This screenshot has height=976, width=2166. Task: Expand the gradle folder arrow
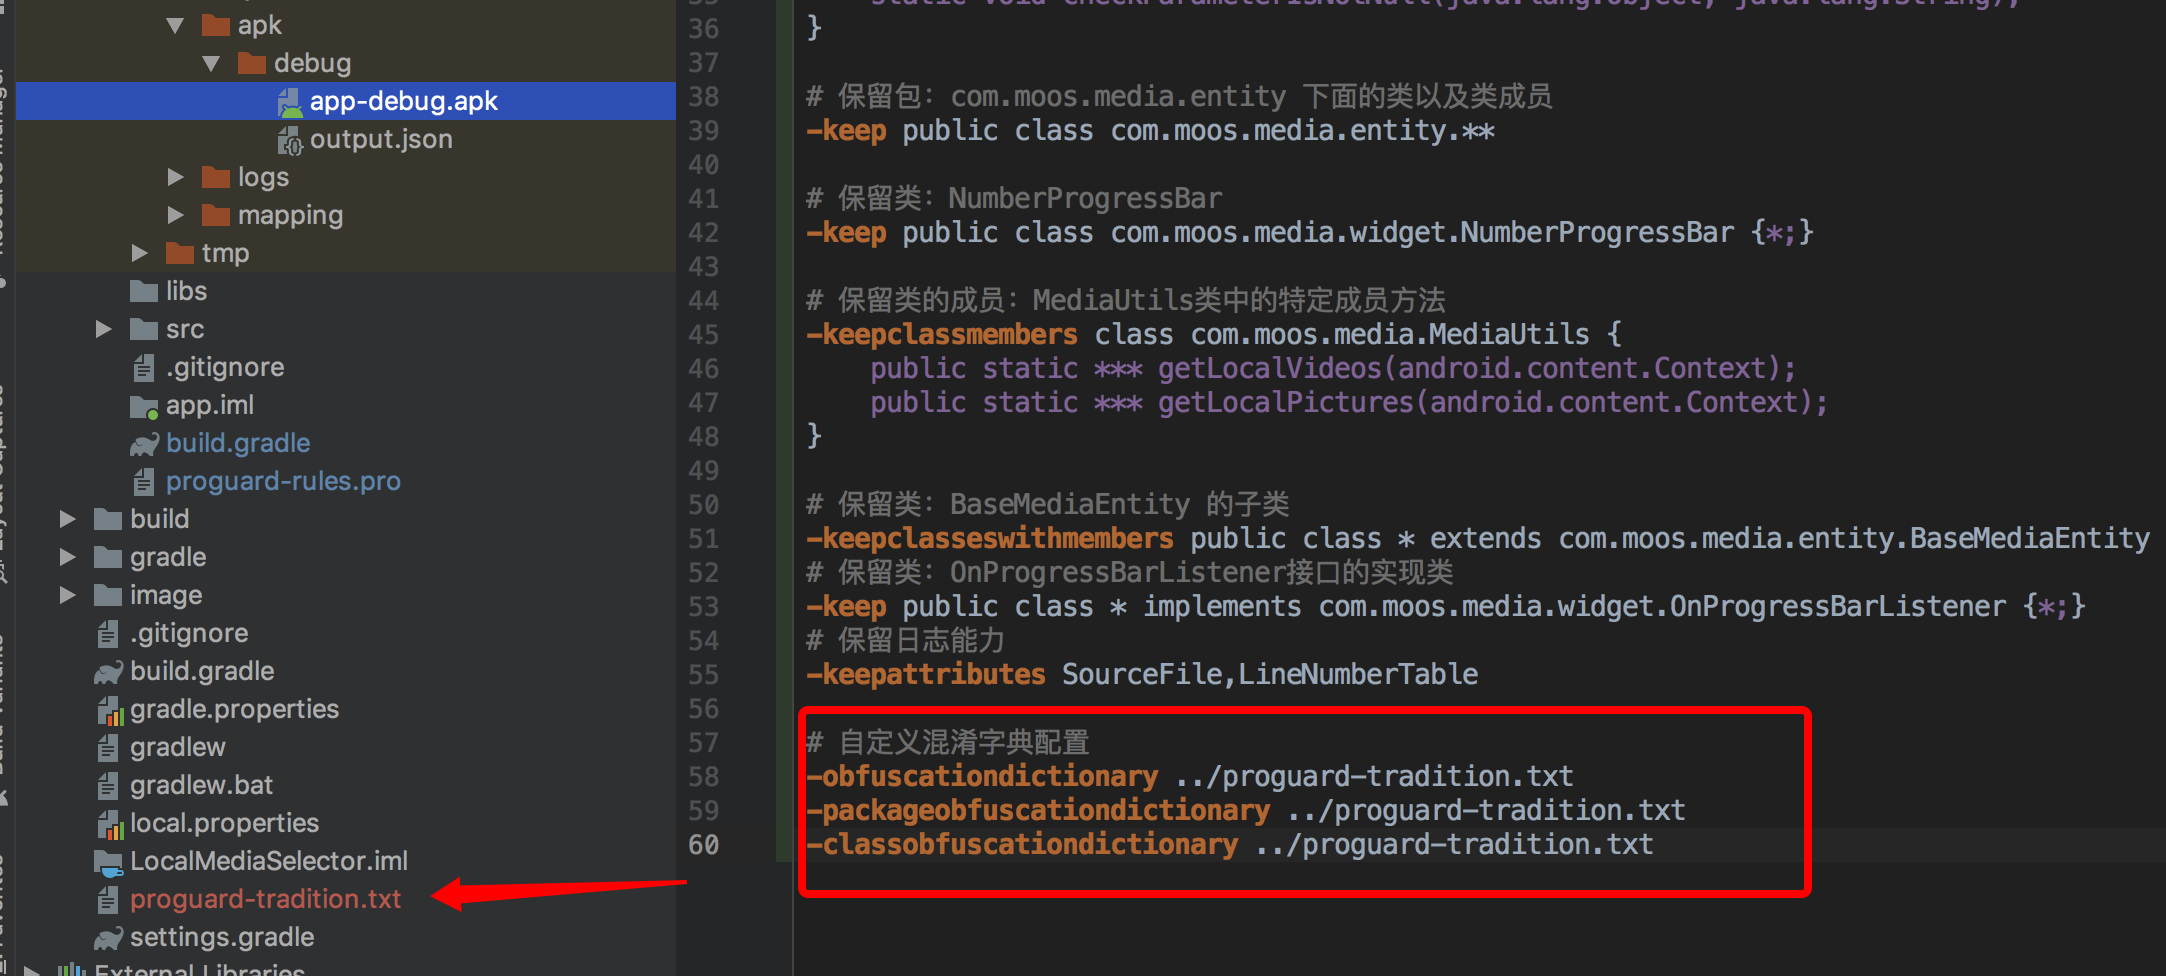pyautogui.click(x=67, y=557)
